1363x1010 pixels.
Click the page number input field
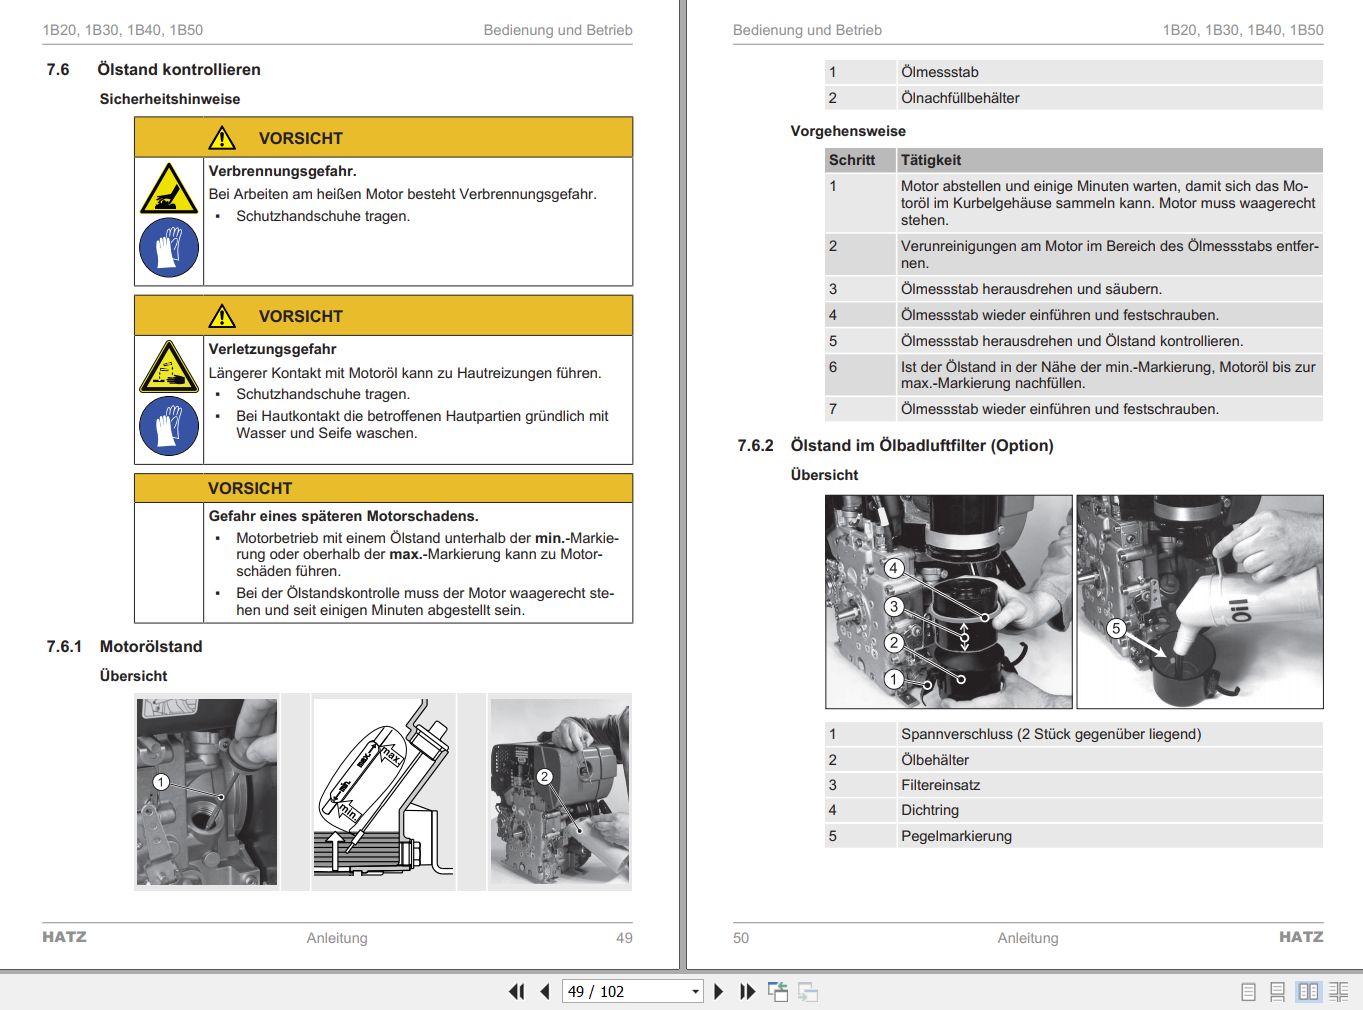(x=610, y=990)
